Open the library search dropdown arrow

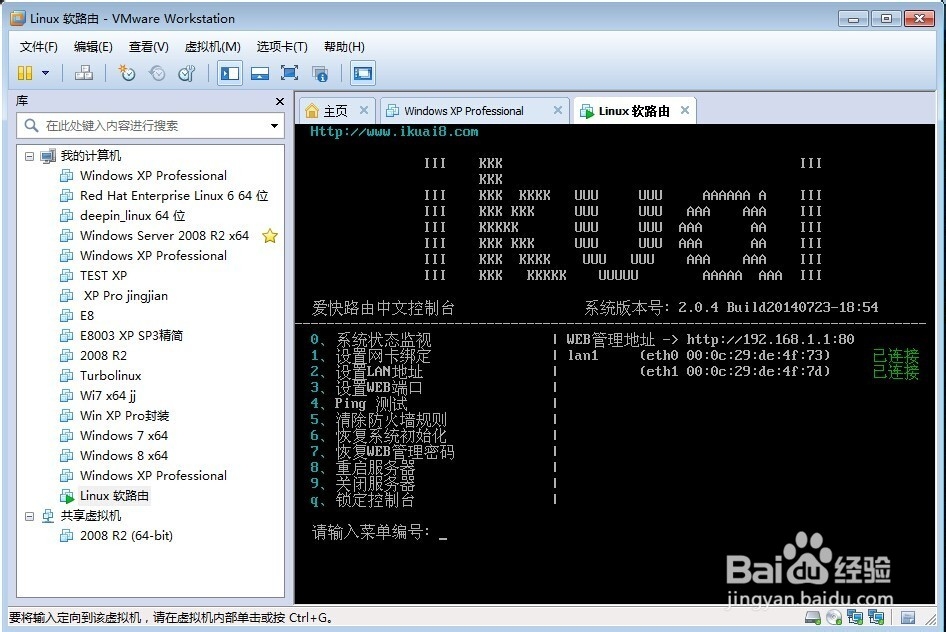pyautogui.click(x=275, y=125)
